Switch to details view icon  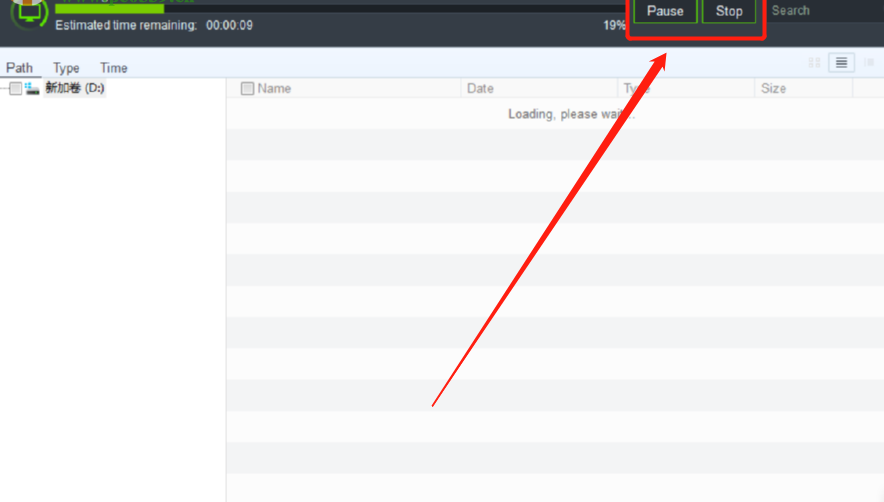click(868, 63)
